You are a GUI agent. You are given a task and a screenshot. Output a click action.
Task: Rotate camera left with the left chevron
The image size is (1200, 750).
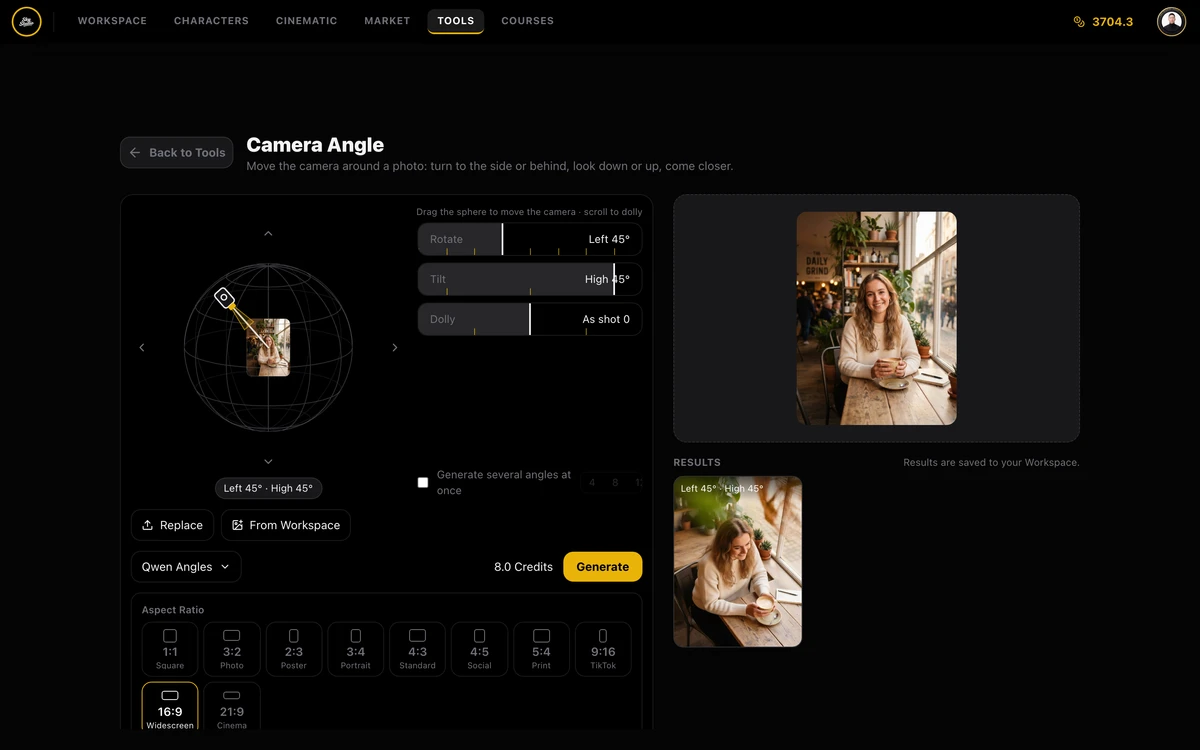[x=142, y=347]
